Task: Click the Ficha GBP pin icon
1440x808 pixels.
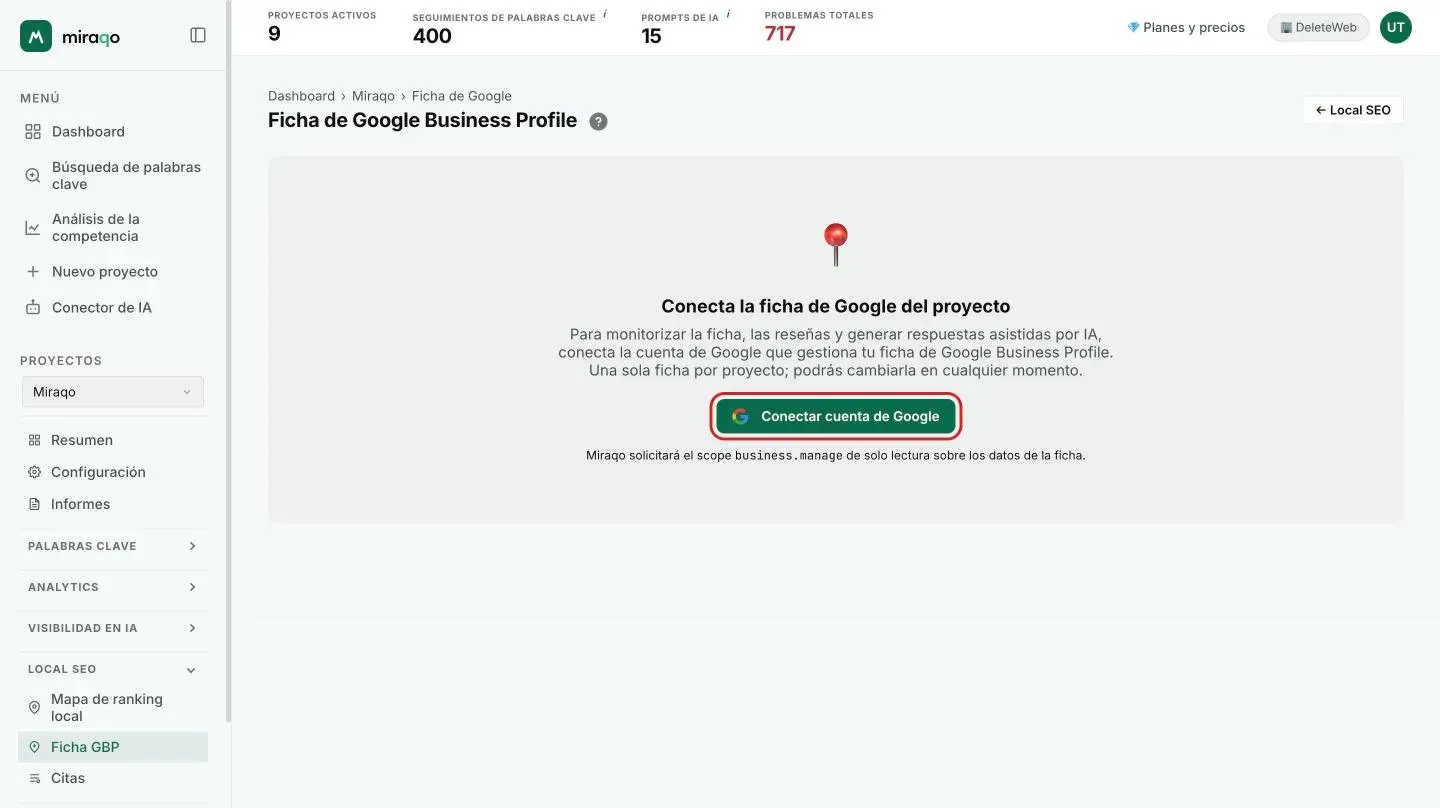Action: coord(35,747)
